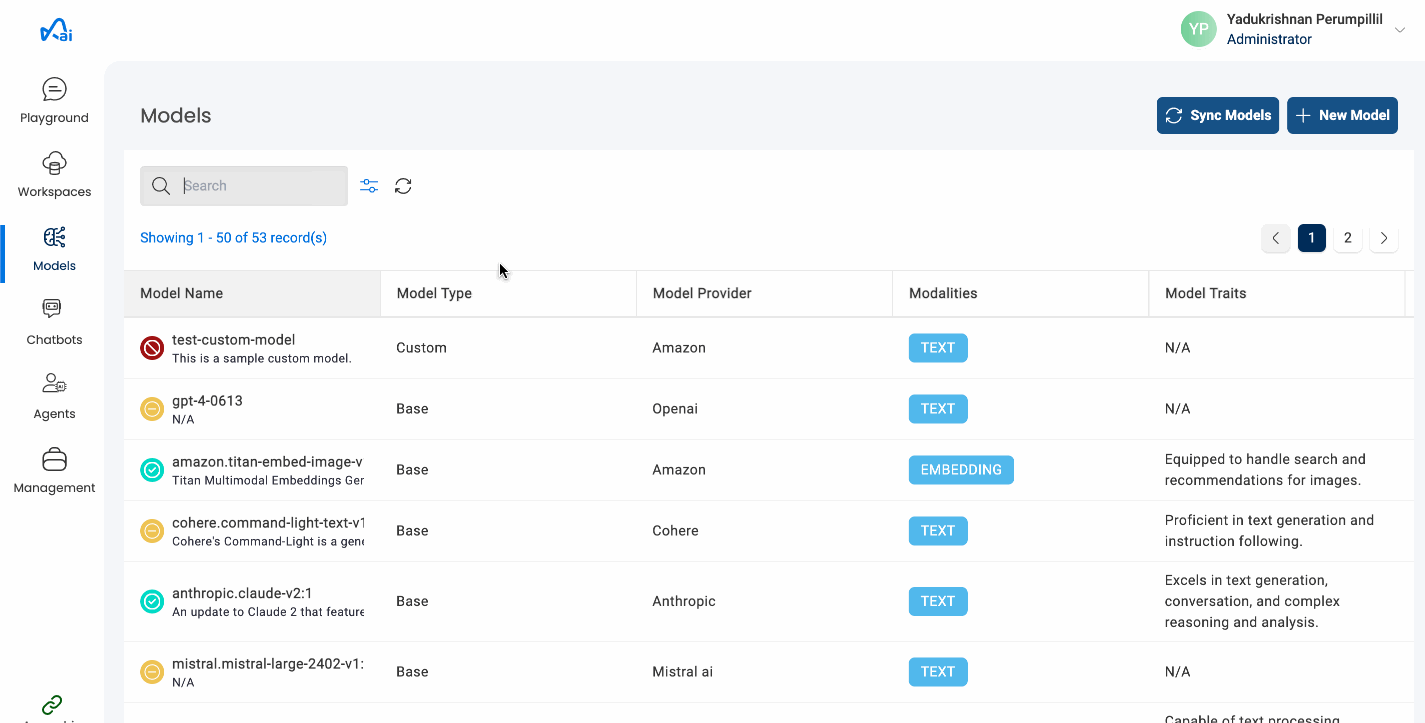Click TEXT badge for anthropic.claude-v2:1

tap(938, 601)
